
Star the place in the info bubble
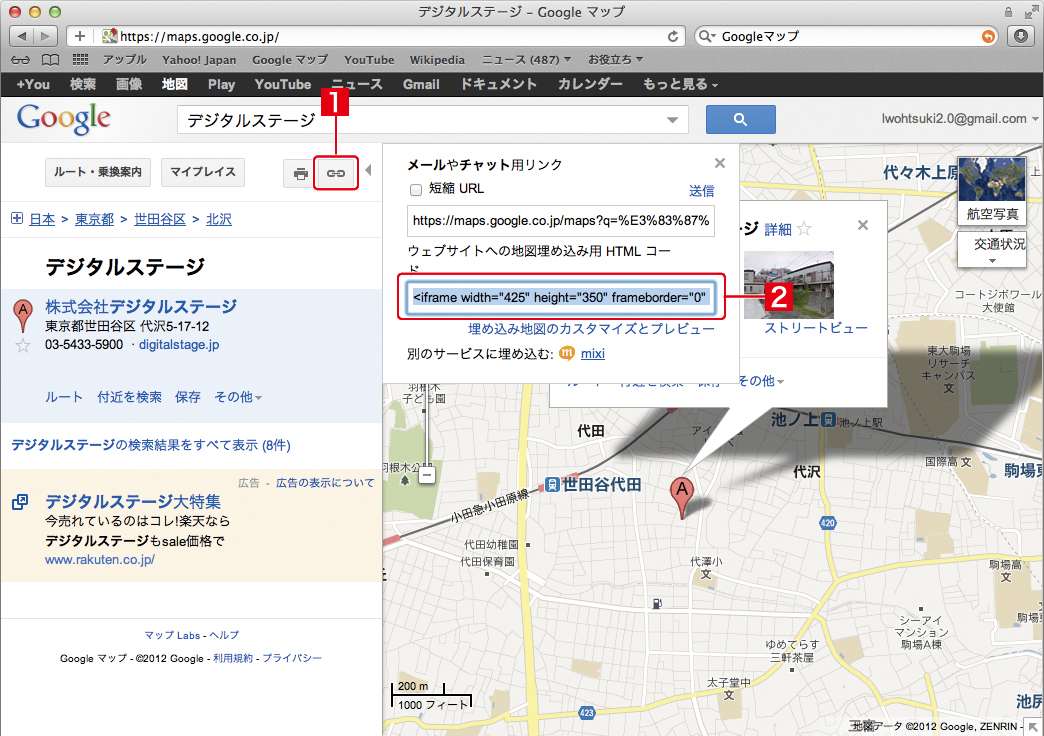[804, 229]
